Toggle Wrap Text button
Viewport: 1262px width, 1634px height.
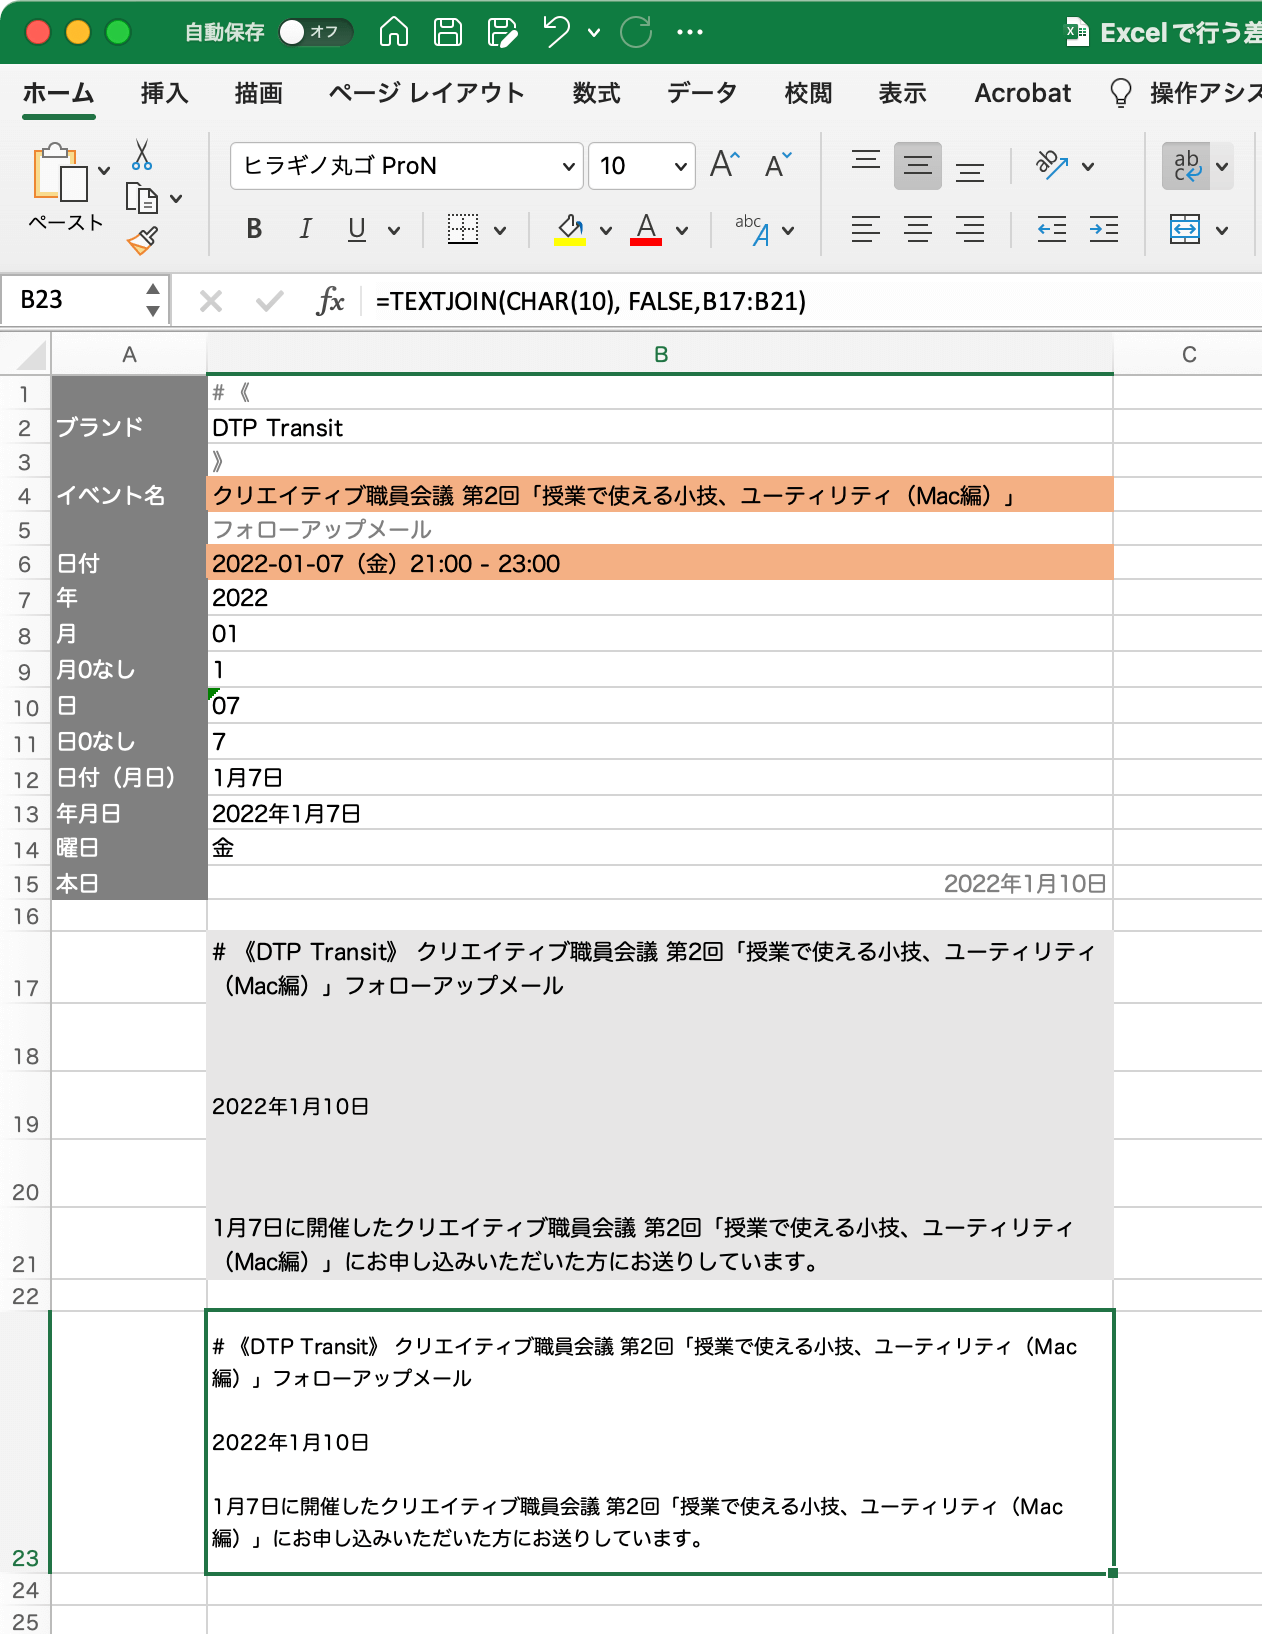click(x=1186, y=165)
